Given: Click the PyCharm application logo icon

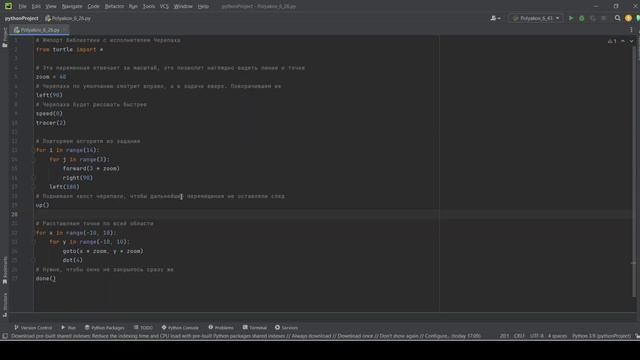Looking at the screenshot, I should 8,6.
